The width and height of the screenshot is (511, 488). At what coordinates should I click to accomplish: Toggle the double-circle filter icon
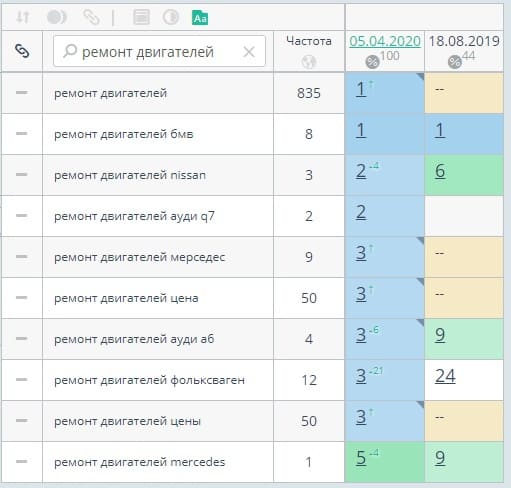click(x=57, y=17)
